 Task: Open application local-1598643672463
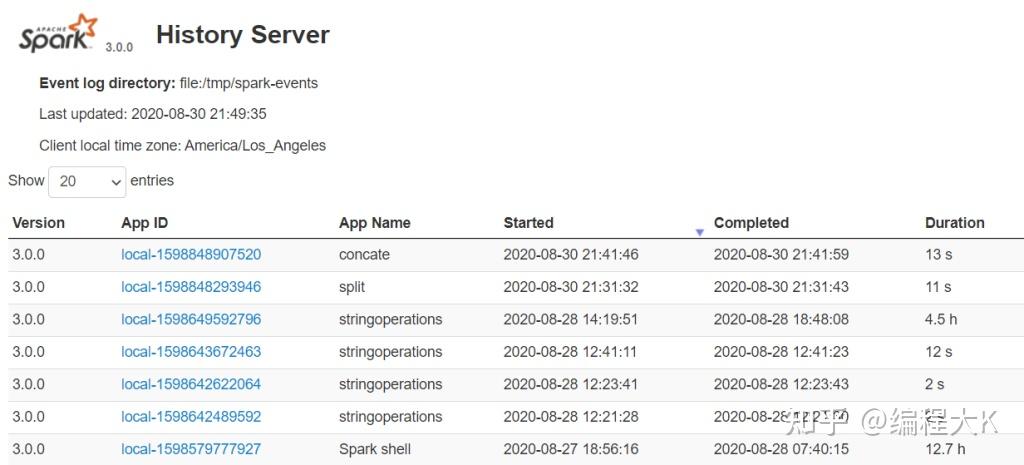[x=191, y=352]
